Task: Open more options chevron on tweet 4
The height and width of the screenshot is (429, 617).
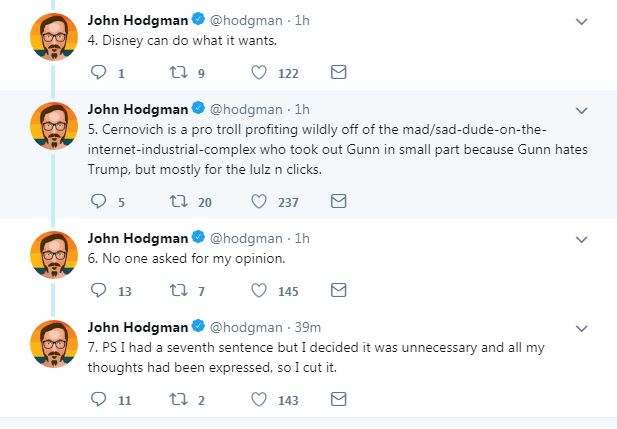Action: pos(582,20)
